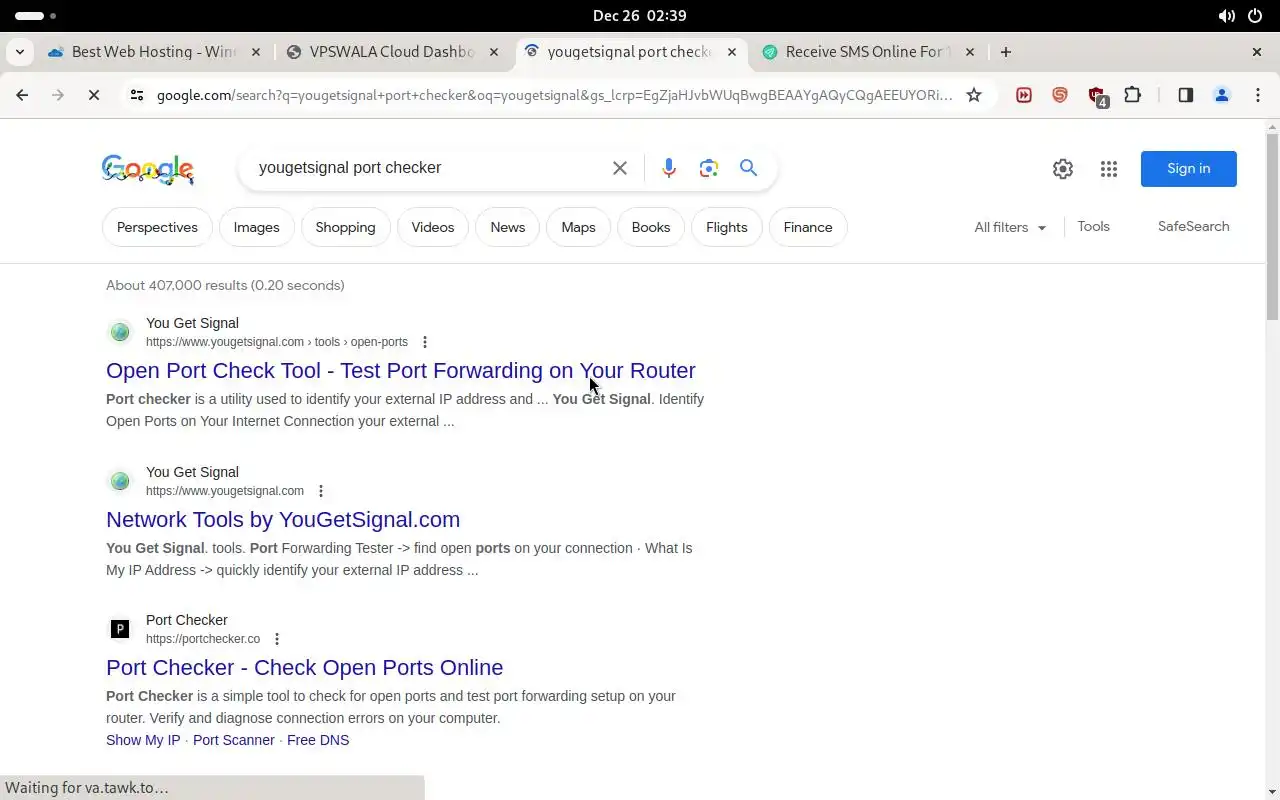
Task: Filter results by Maps
Action: tap(578, 227)
